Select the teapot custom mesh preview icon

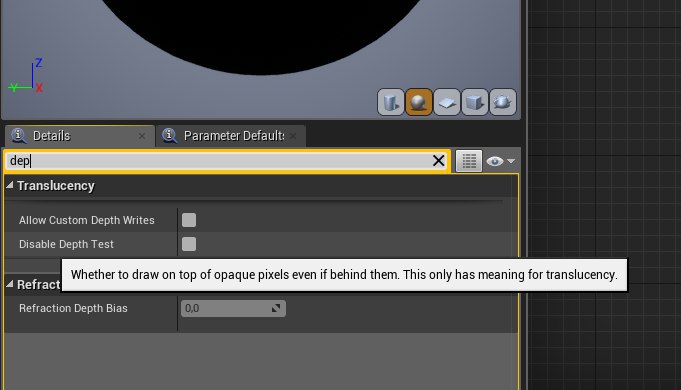[503, 102]
